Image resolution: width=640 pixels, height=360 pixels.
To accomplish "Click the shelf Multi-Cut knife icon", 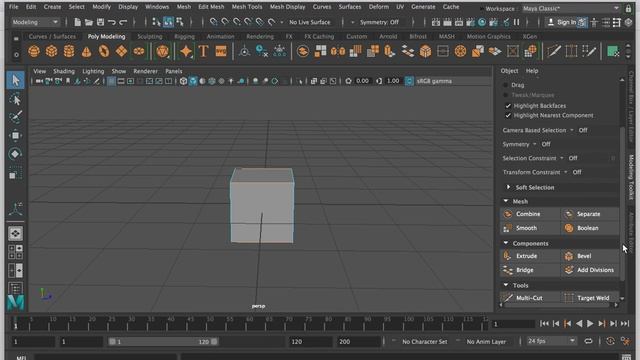I will pyautogui.click(x=554, y=51).
